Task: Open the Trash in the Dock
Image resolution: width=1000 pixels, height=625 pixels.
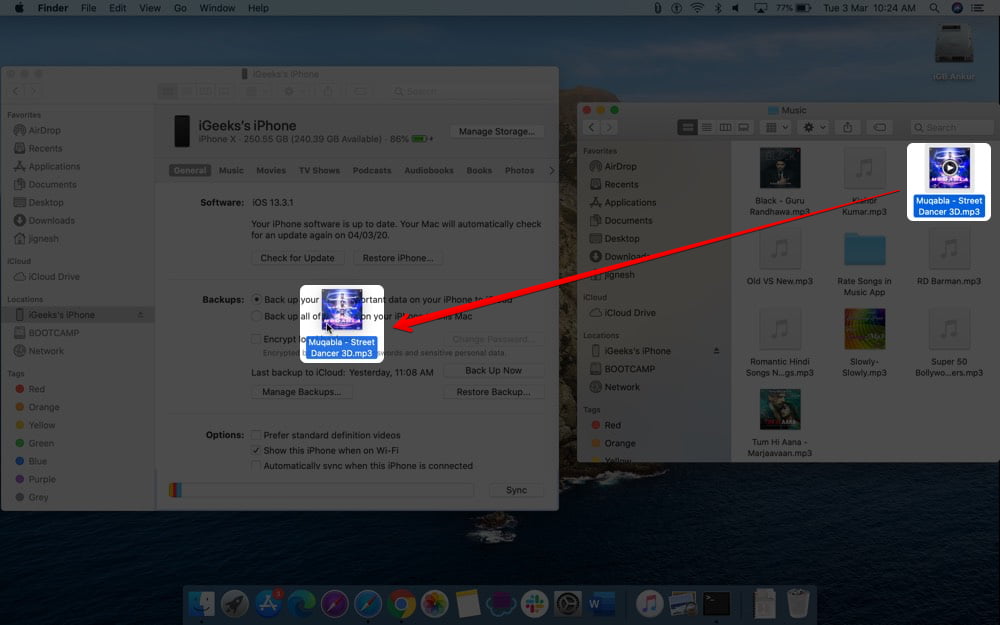Action: 798,603
